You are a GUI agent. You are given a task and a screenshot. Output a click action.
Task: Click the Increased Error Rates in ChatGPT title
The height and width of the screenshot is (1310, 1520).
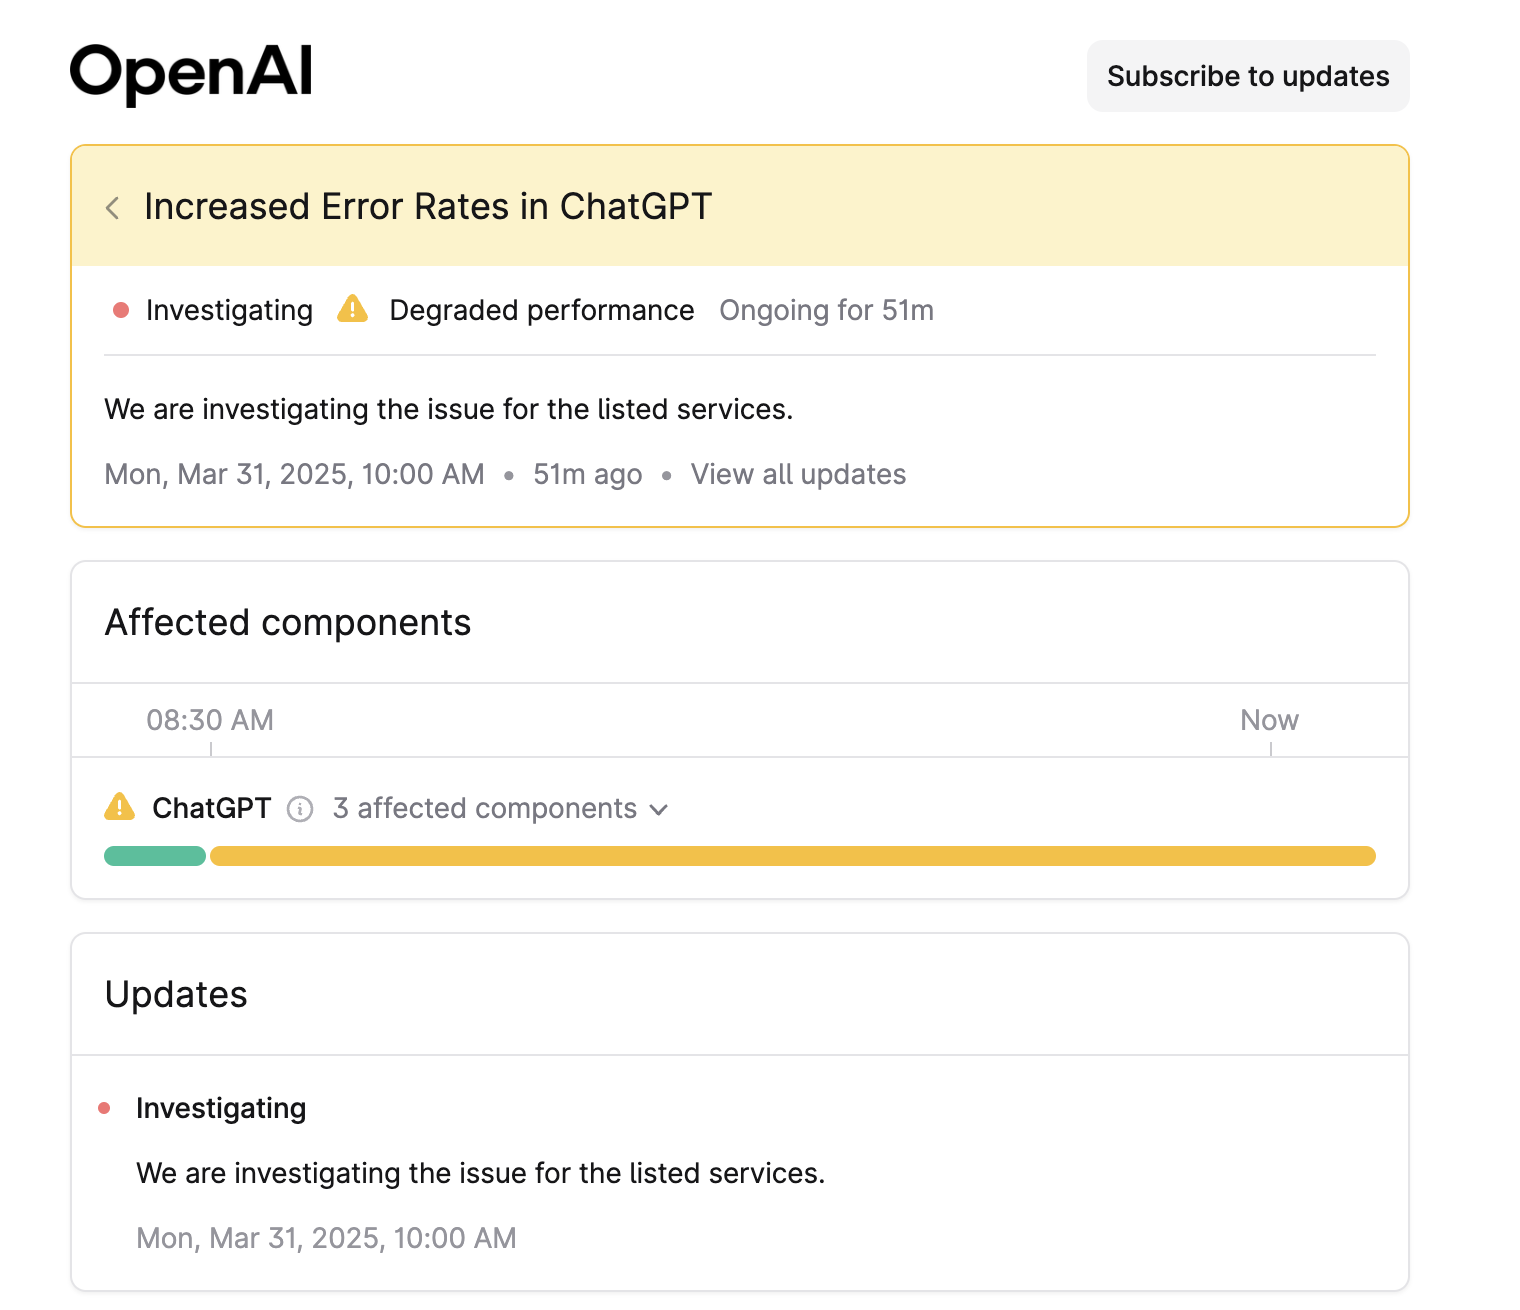coord(427,206)
